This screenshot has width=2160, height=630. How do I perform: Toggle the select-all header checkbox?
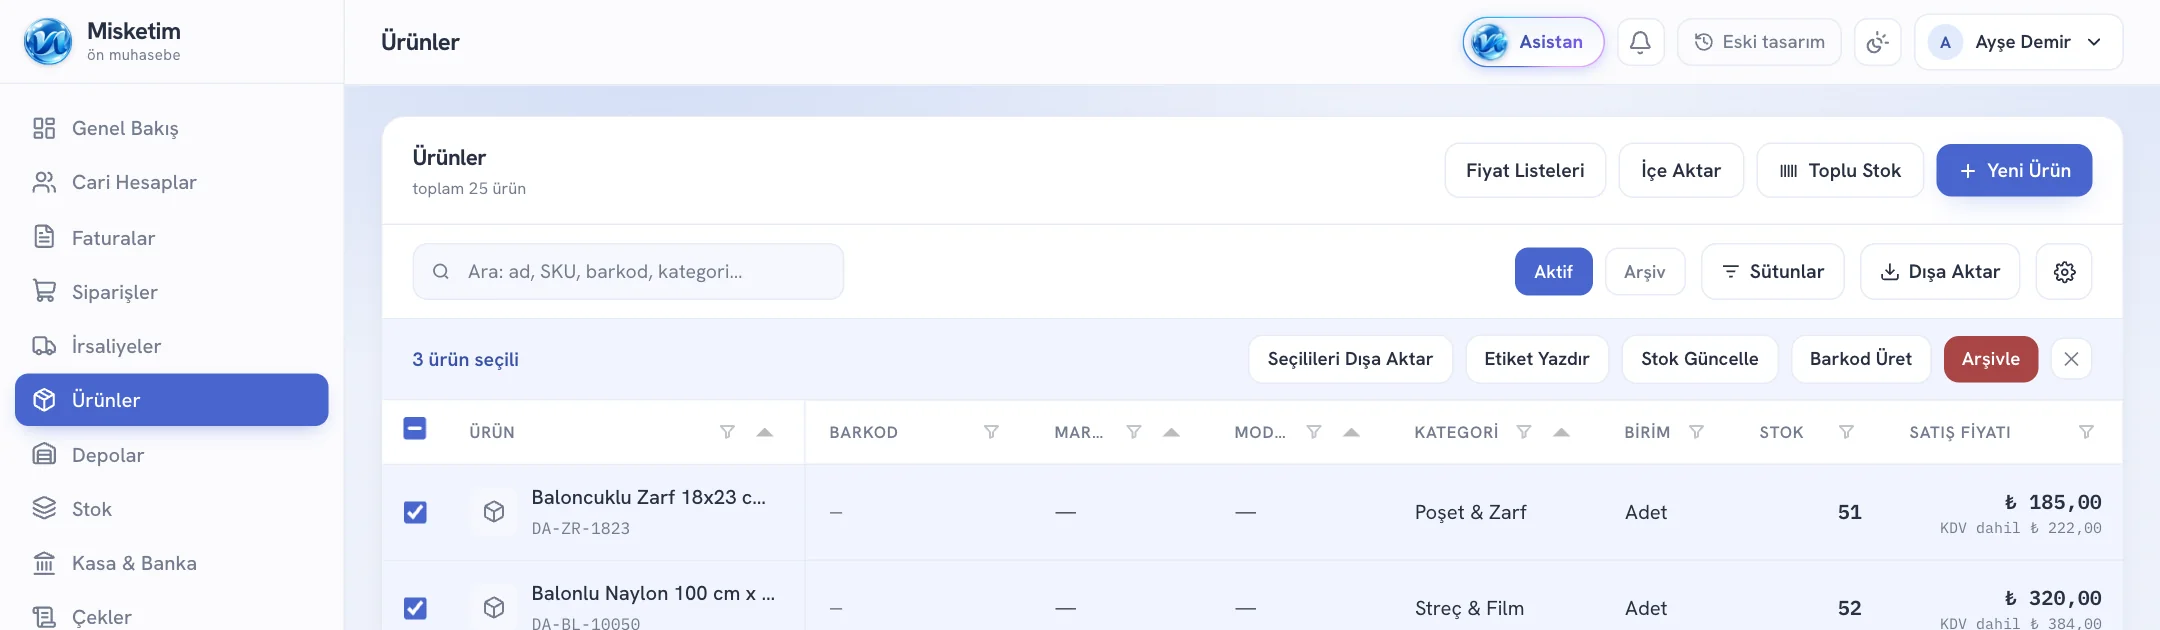(415, 429)
